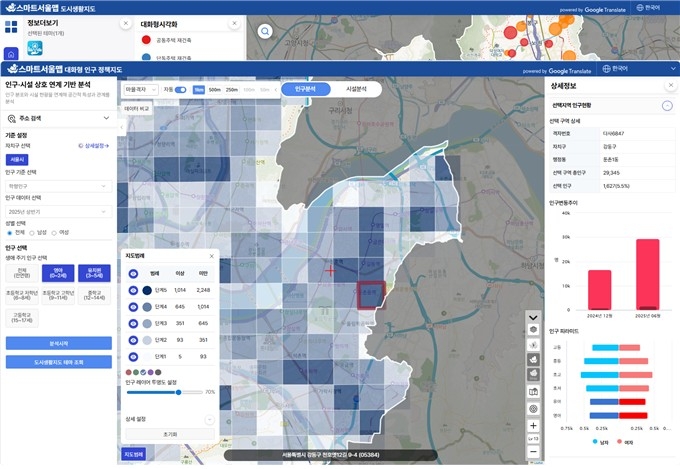680x469 pixels.
Task: Click the zoom in plus map button
Action: click(x=533, y=425)
